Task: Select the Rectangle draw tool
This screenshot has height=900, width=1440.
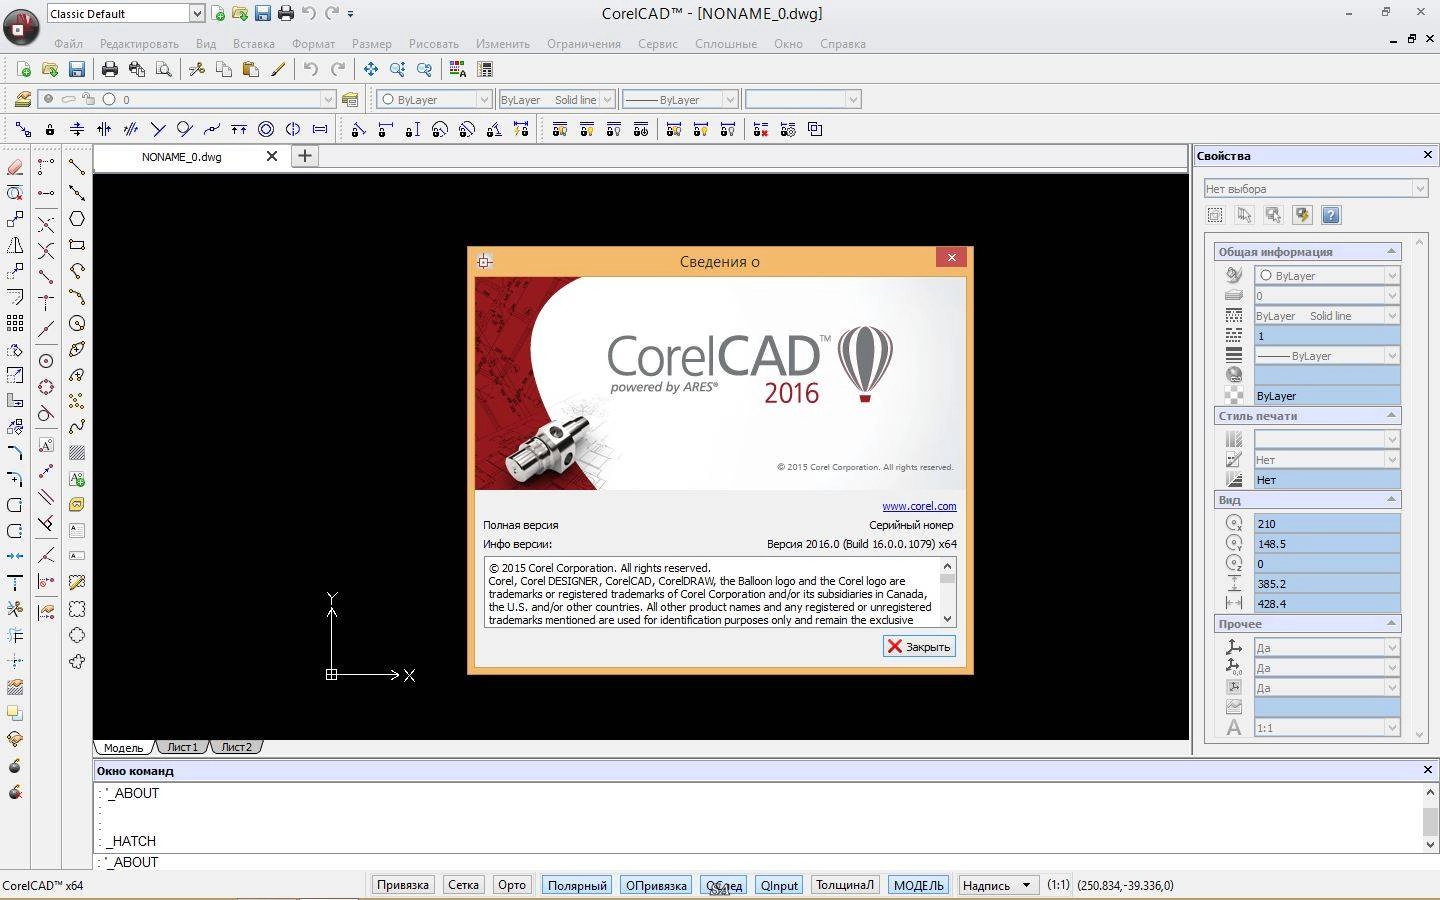Action: tap(77, 245)
